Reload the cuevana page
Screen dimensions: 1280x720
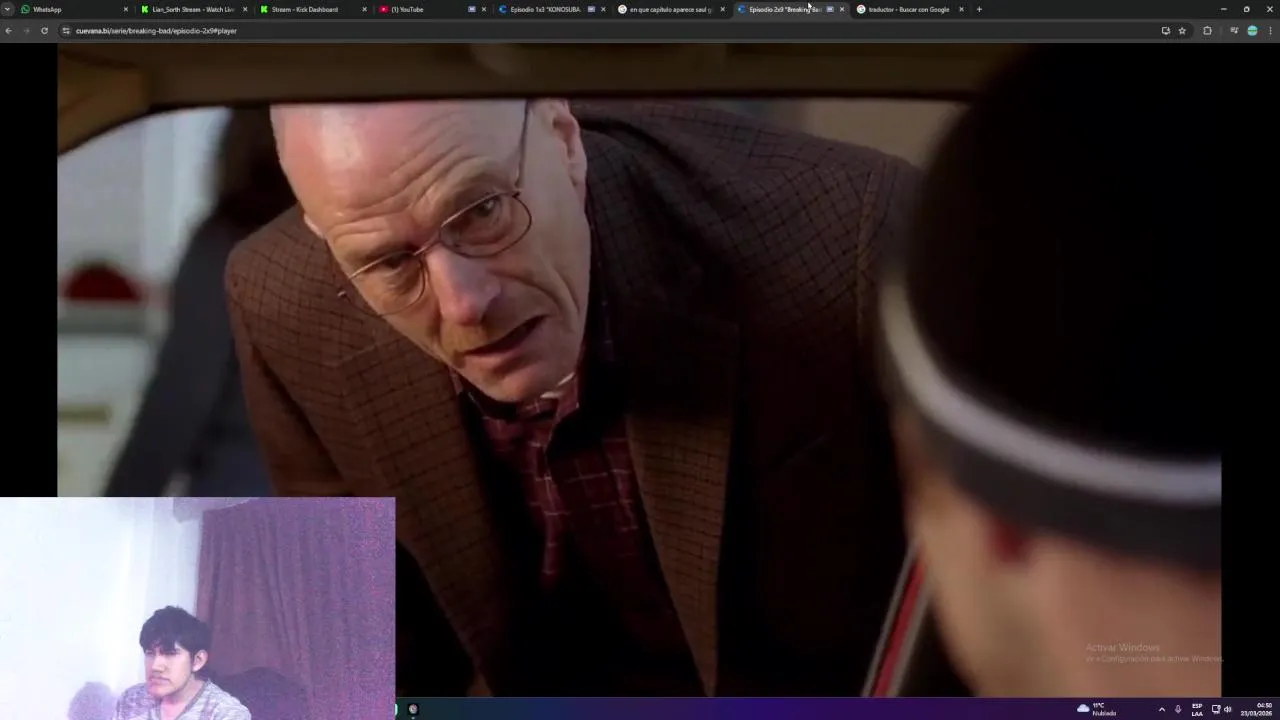(44, 31)
